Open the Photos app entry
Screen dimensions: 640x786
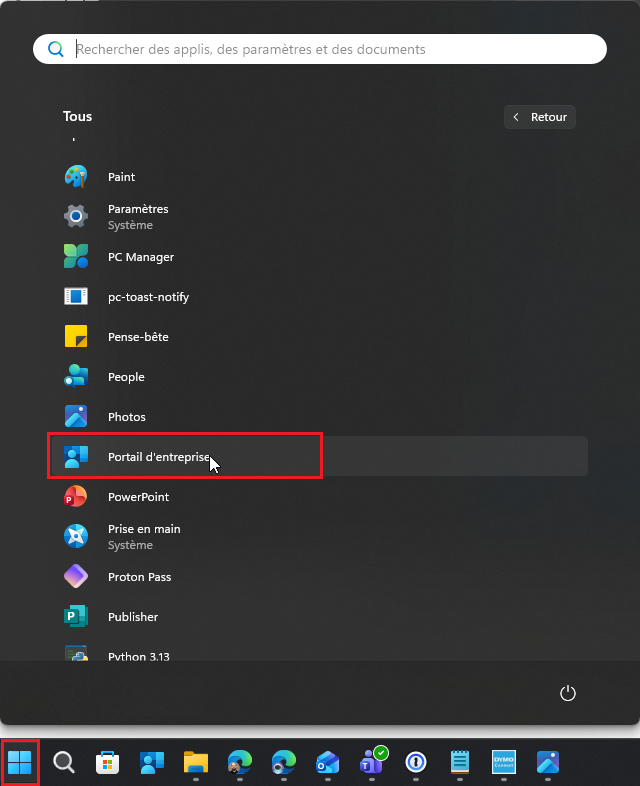(126, 417)
